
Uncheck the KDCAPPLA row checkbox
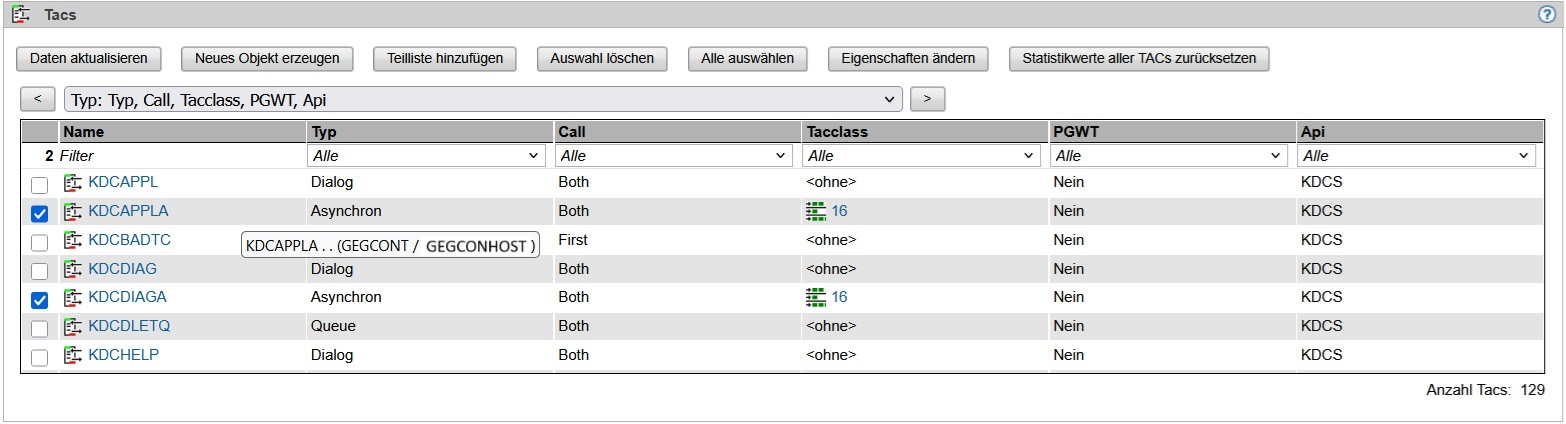pyautogui.click(x=39, y=213)
